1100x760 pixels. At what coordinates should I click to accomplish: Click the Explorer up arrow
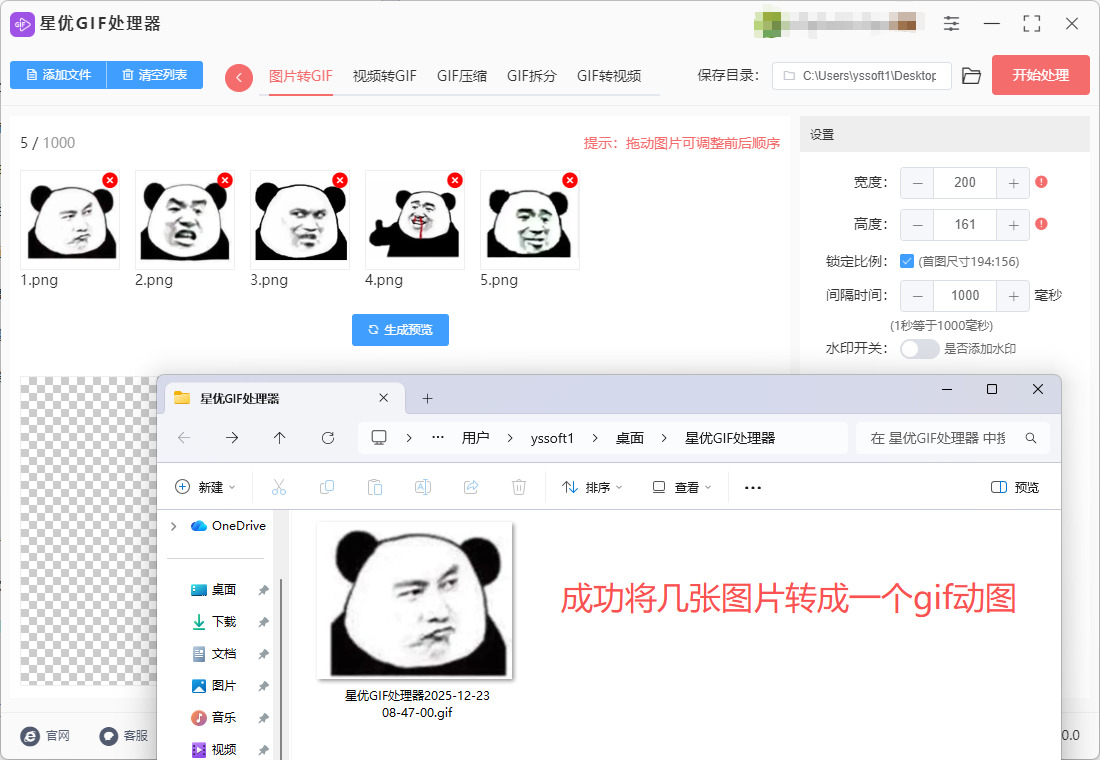point(279,438)
